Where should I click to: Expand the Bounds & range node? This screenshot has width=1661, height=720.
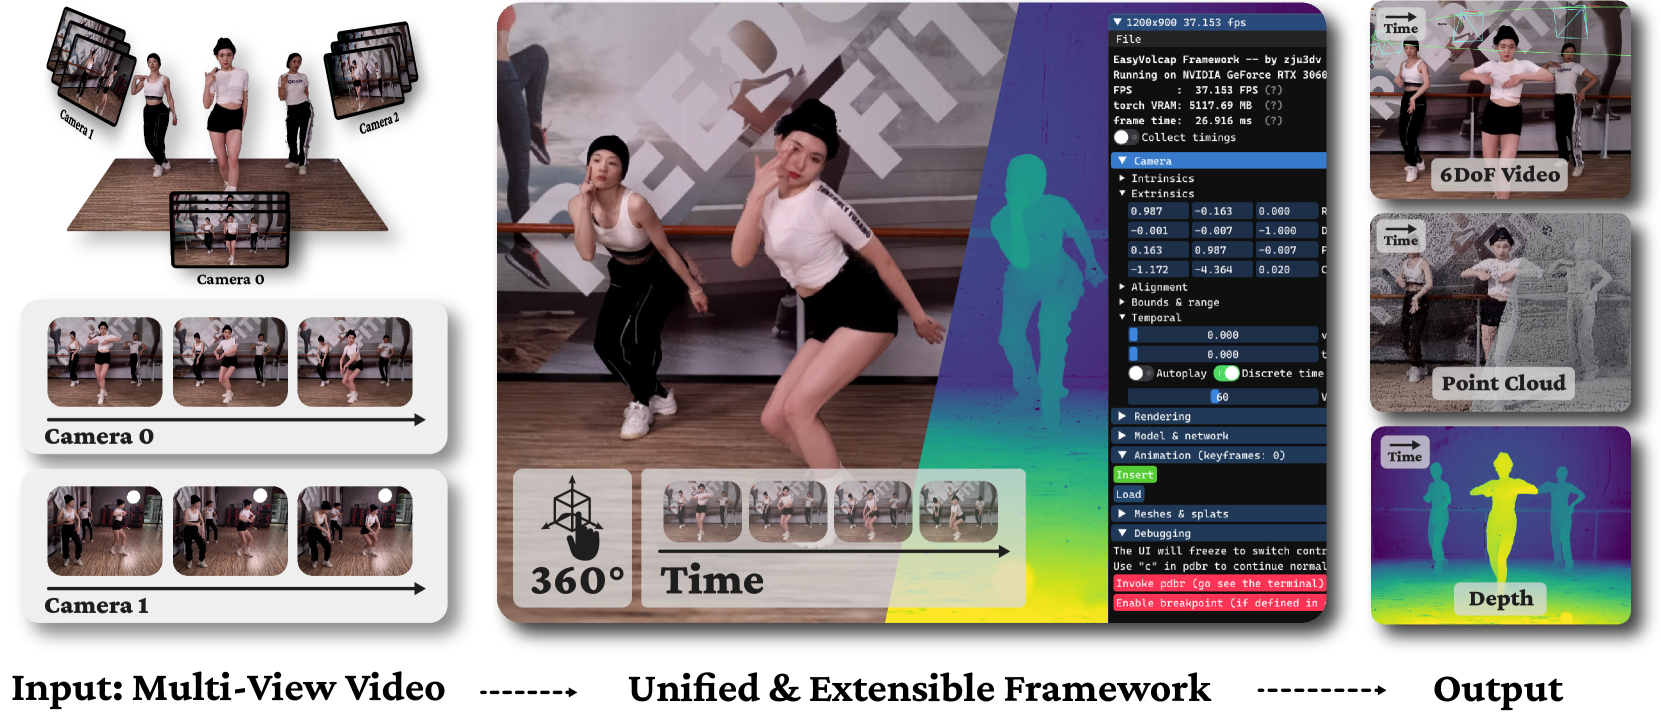1122,302
